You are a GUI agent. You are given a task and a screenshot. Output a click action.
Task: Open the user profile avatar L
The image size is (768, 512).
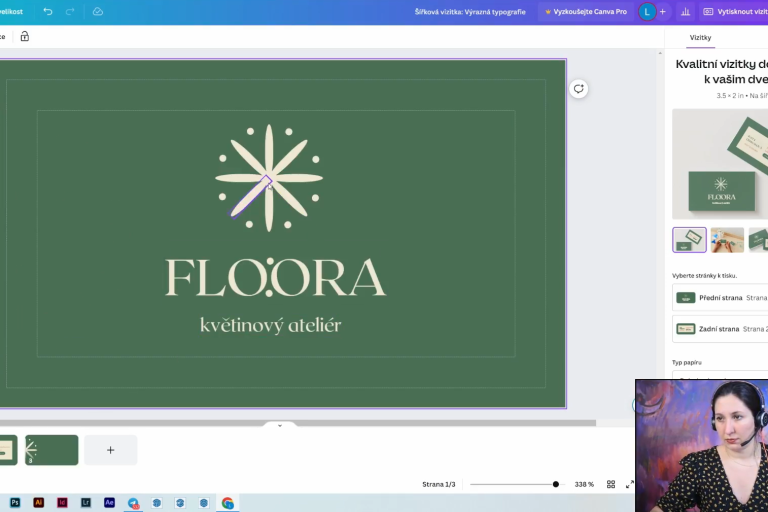(x=647, y=12)
